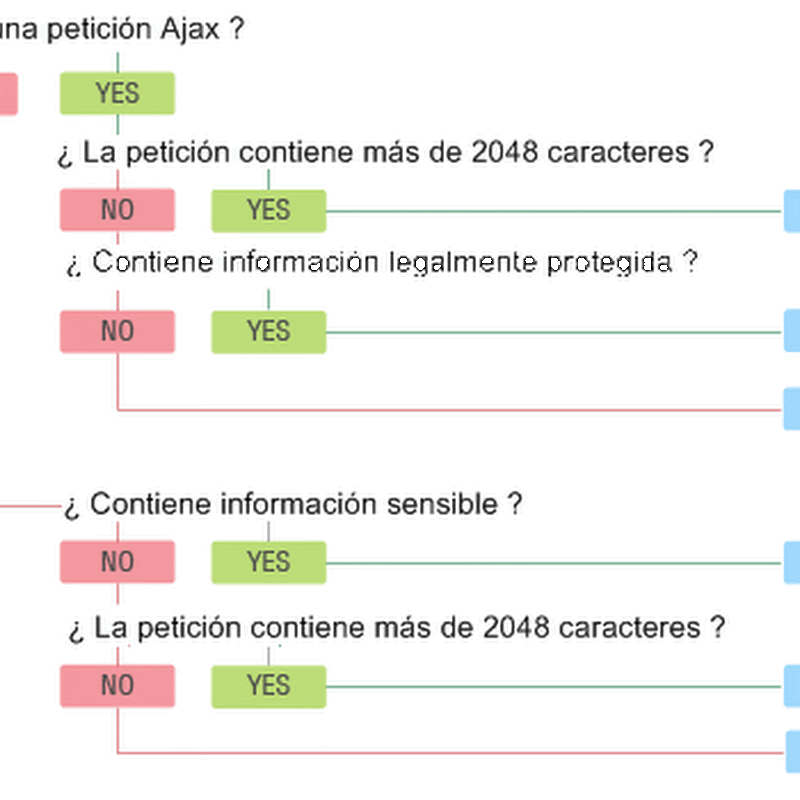Select the 'Contiene información sensible' question
The width and height of the screenshot is (800, 800).
point(293,505)
